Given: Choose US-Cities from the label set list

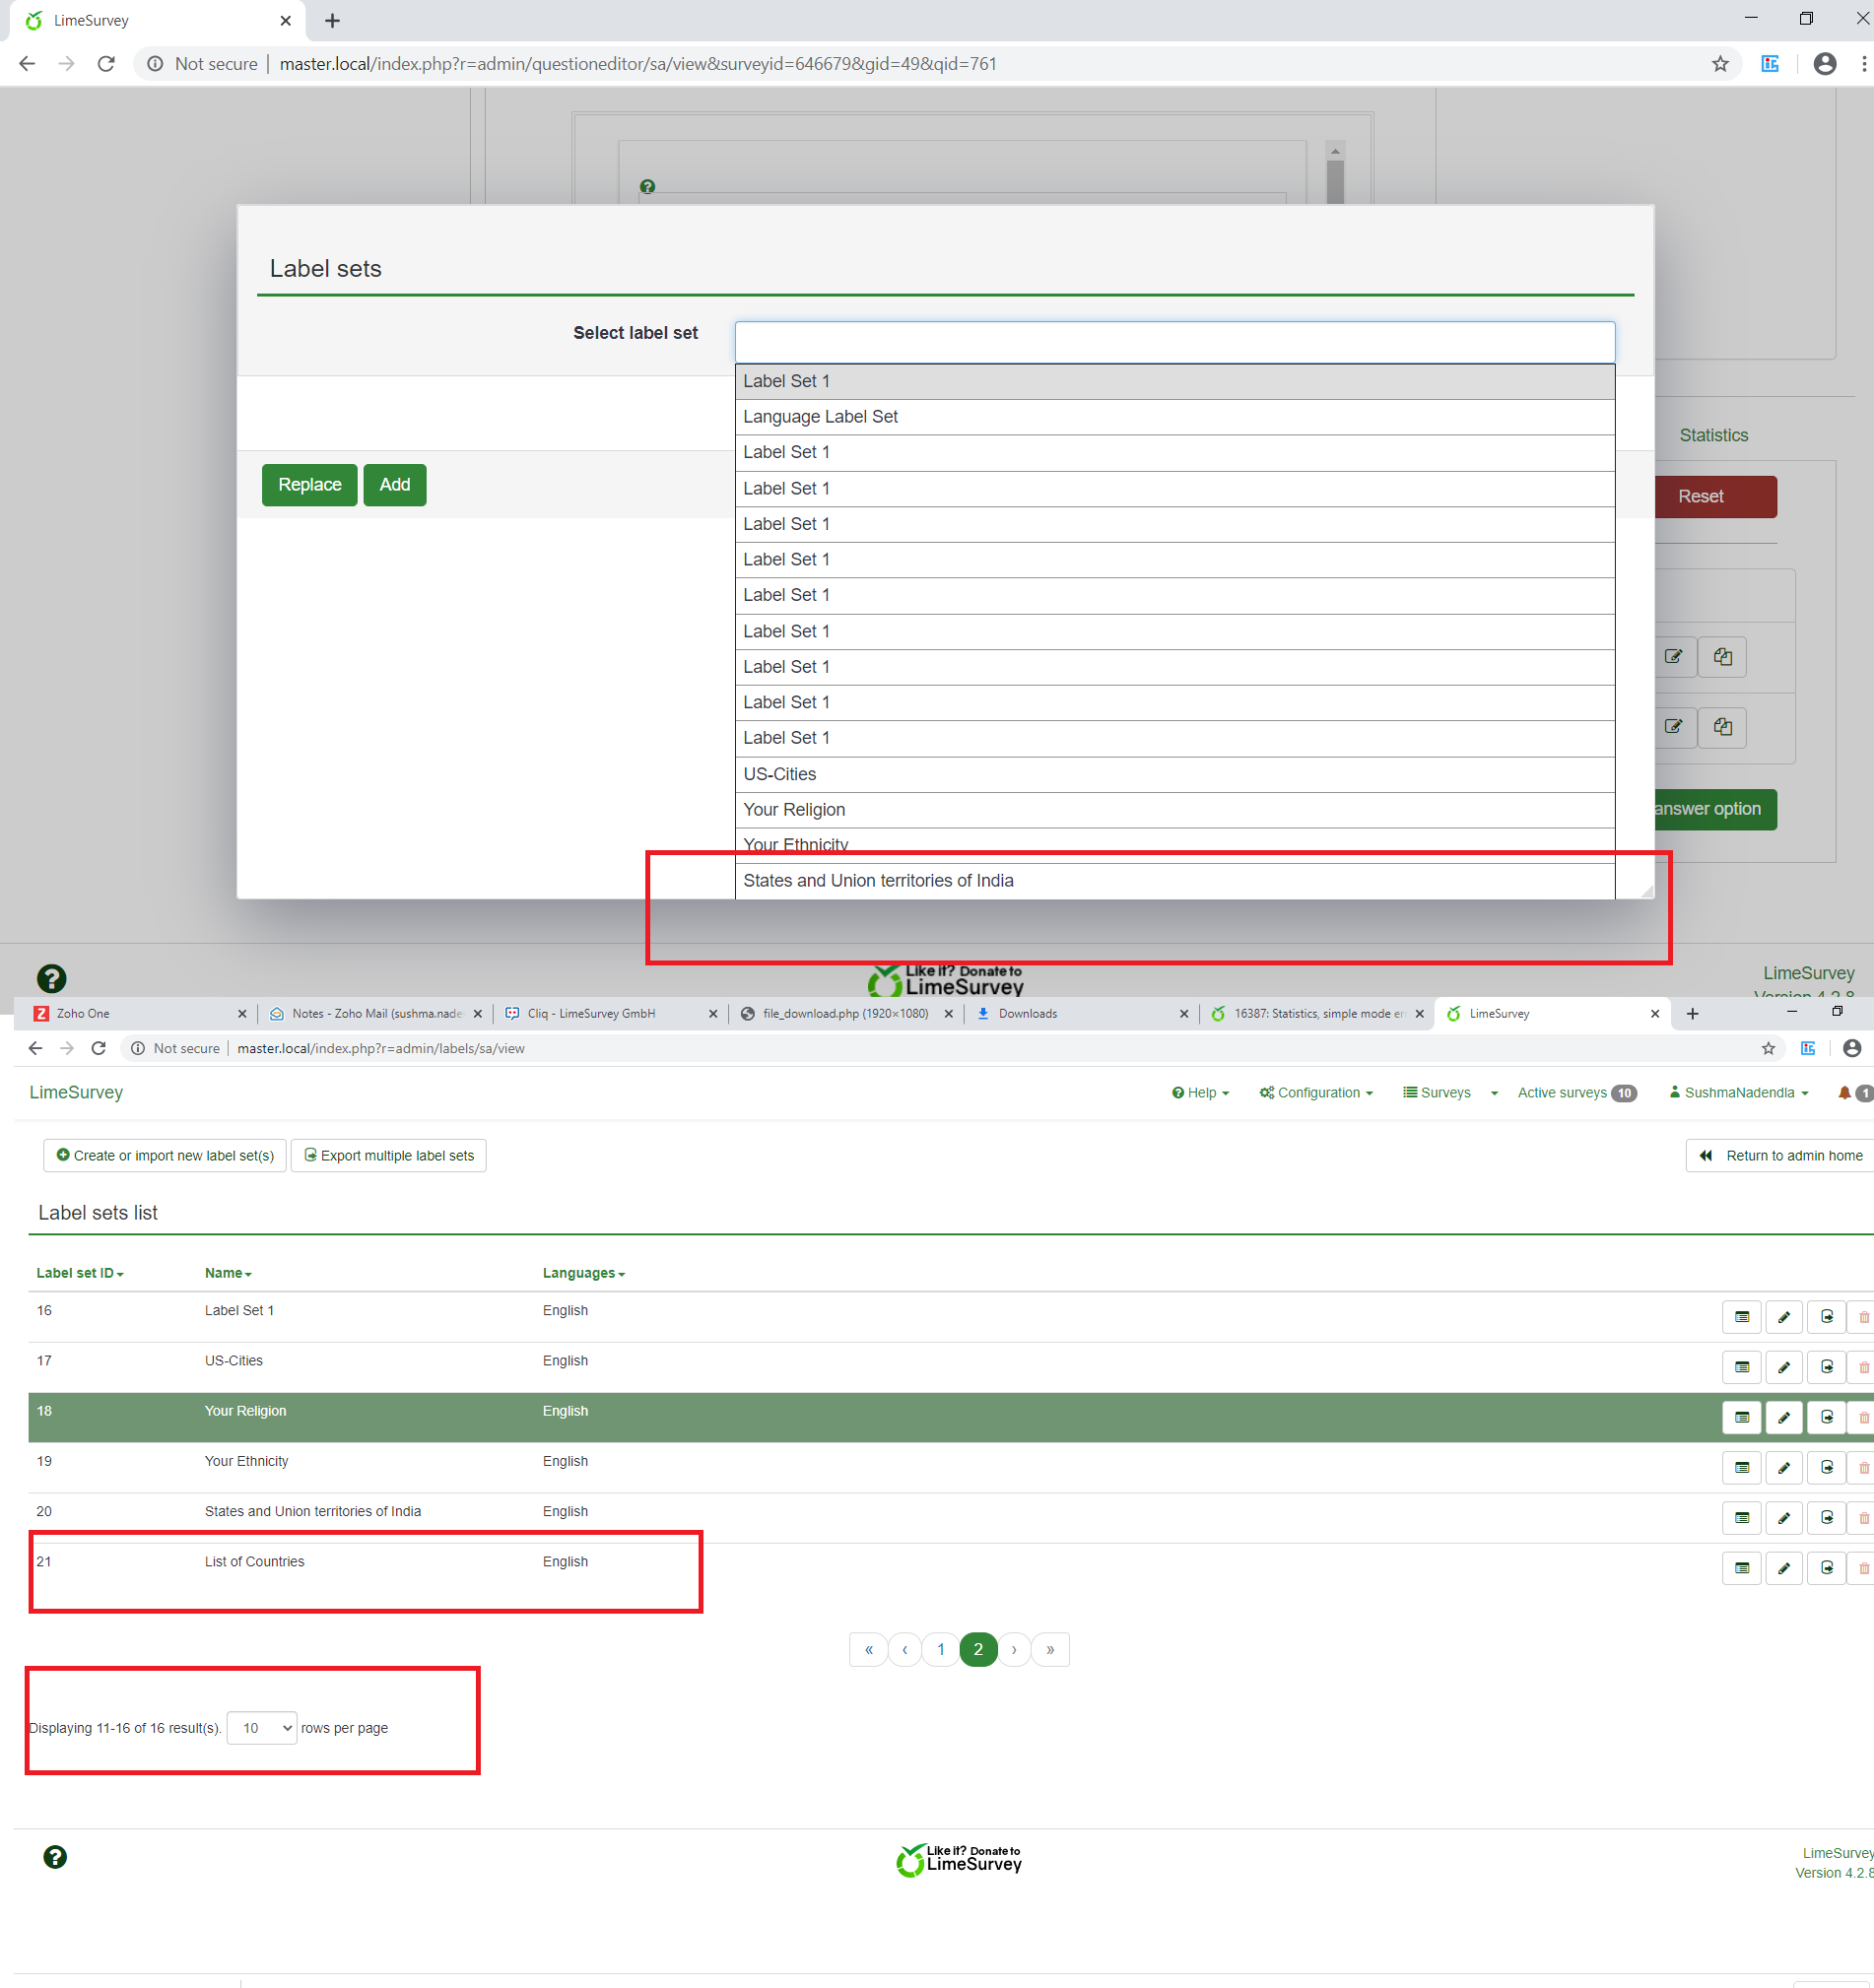Looking at the screenshot, I should [780, 774].
